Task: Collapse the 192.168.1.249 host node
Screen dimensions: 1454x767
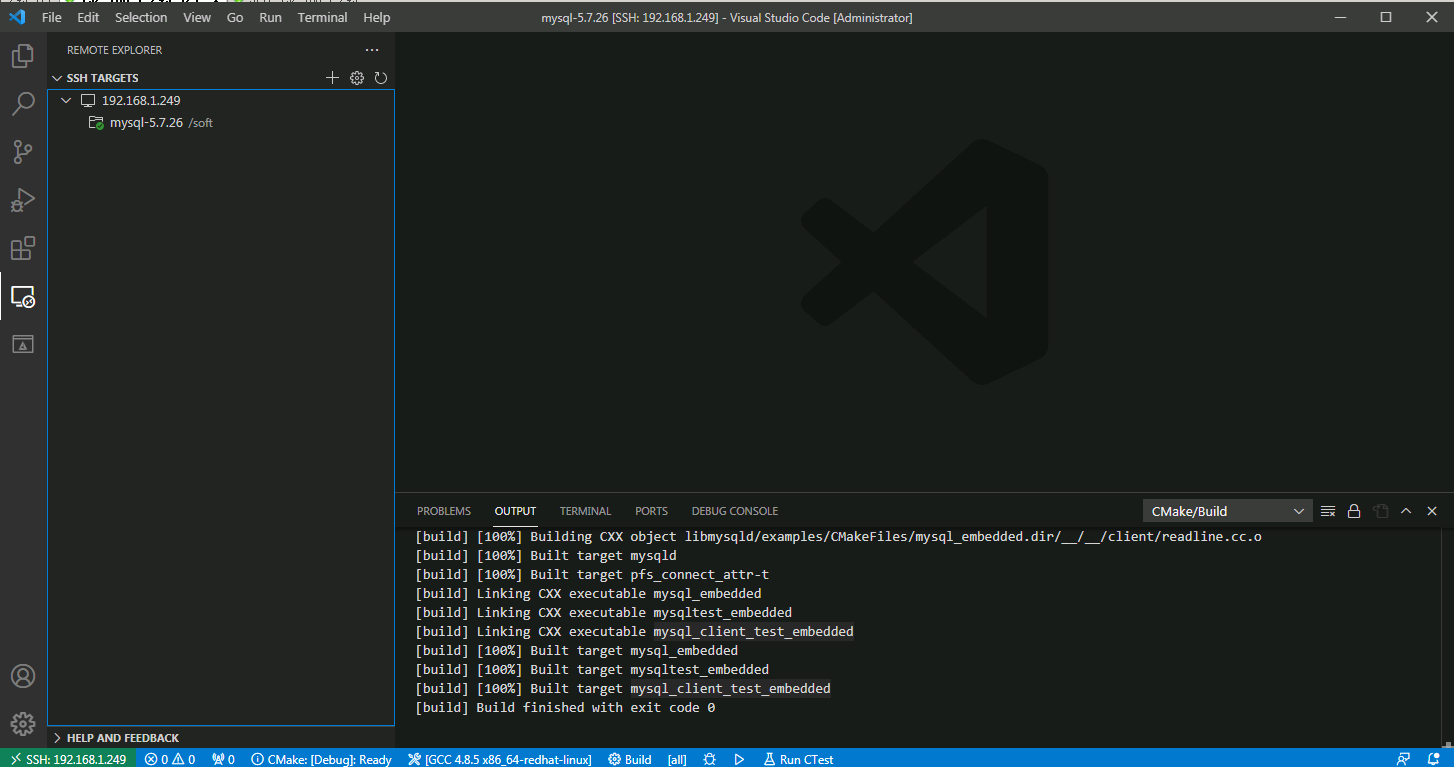Action: tap(66, 100)
